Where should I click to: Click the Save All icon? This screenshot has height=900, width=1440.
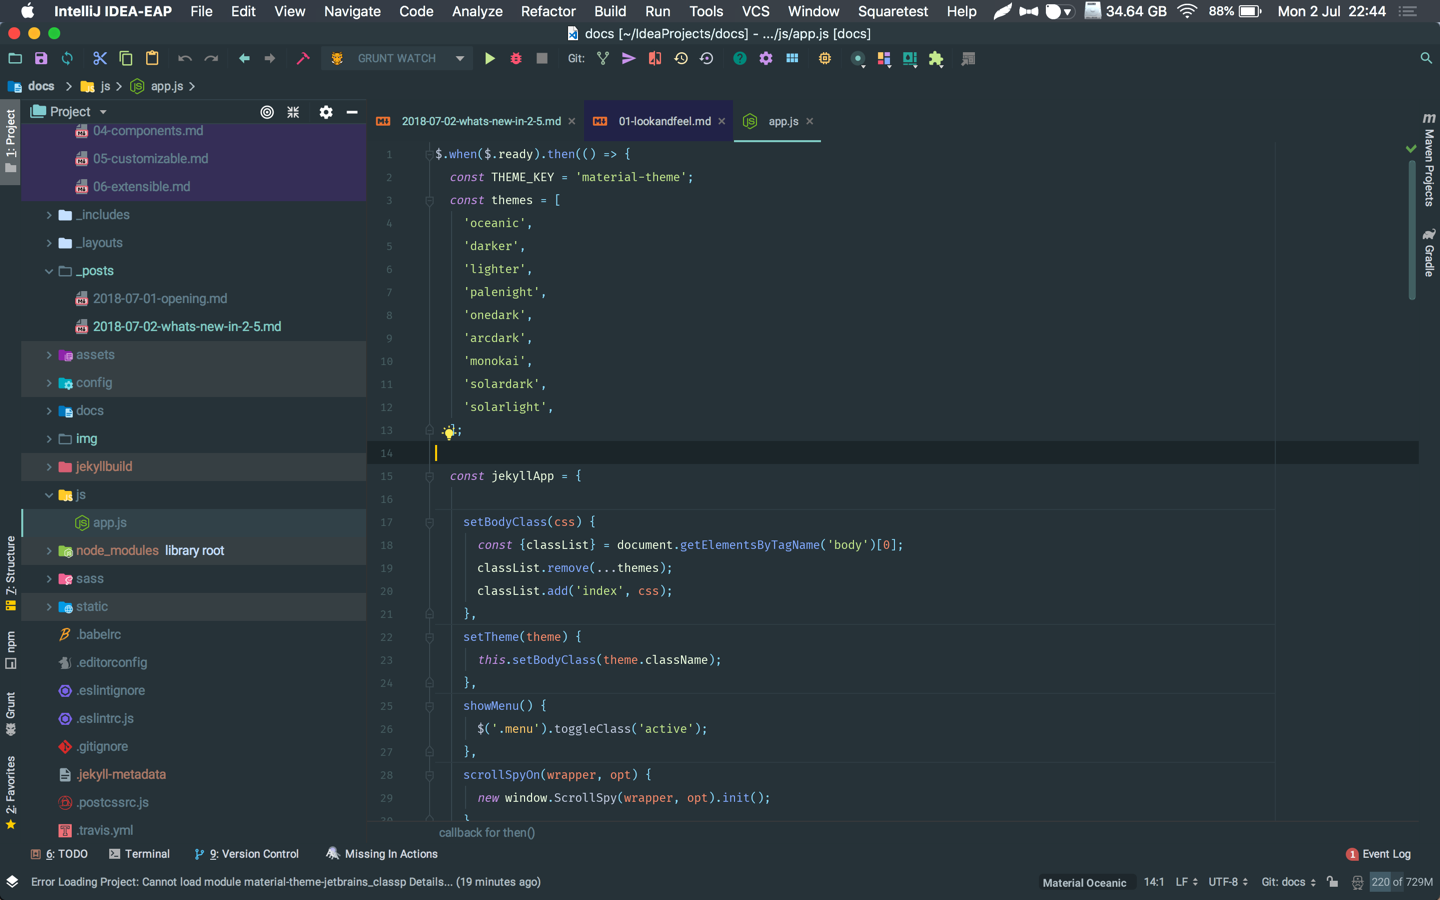point(41,58)
